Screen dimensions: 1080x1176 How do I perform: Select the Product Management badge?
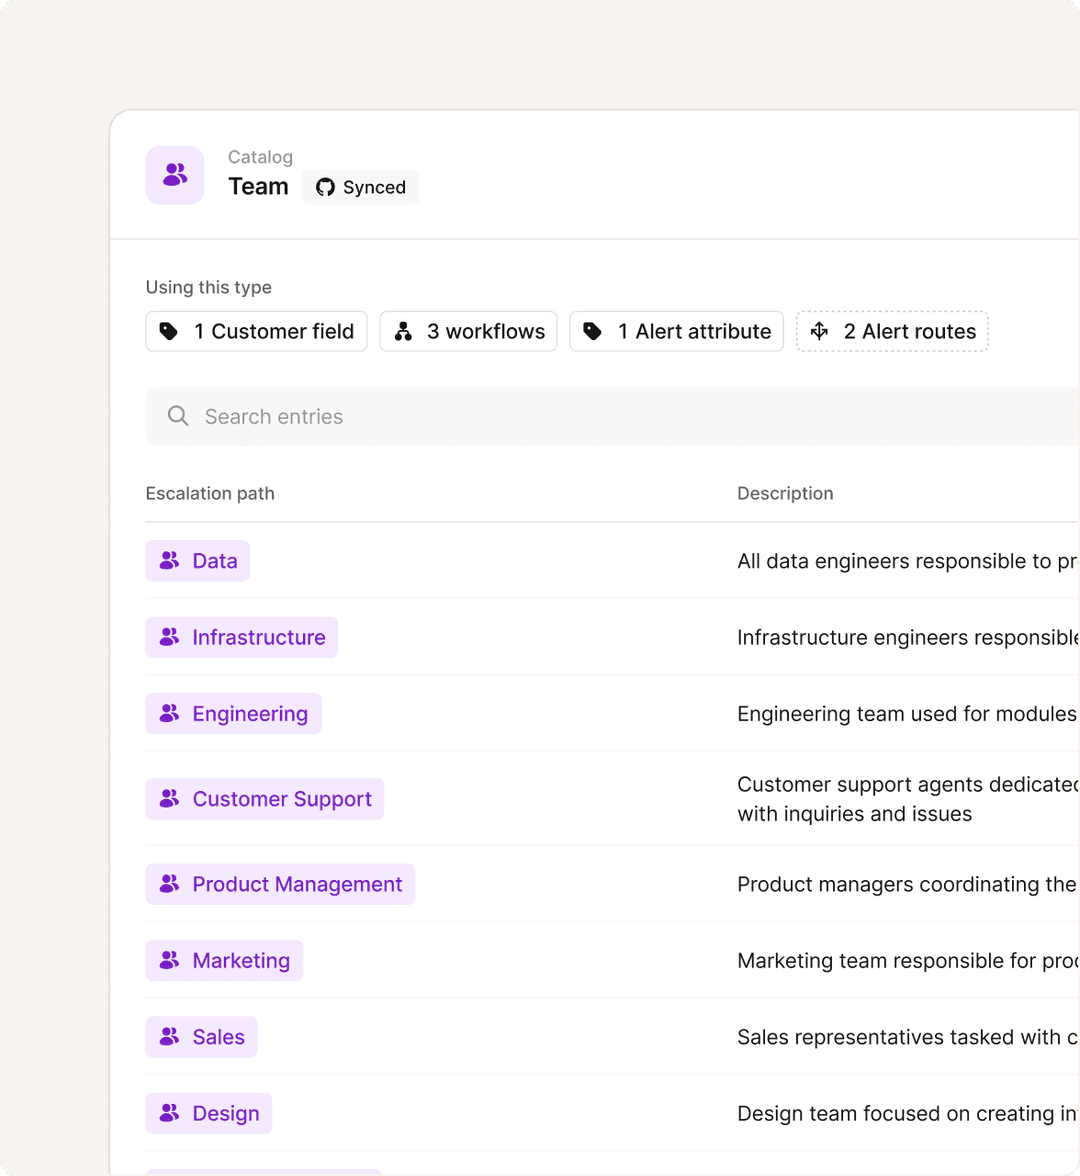point(280,884)
